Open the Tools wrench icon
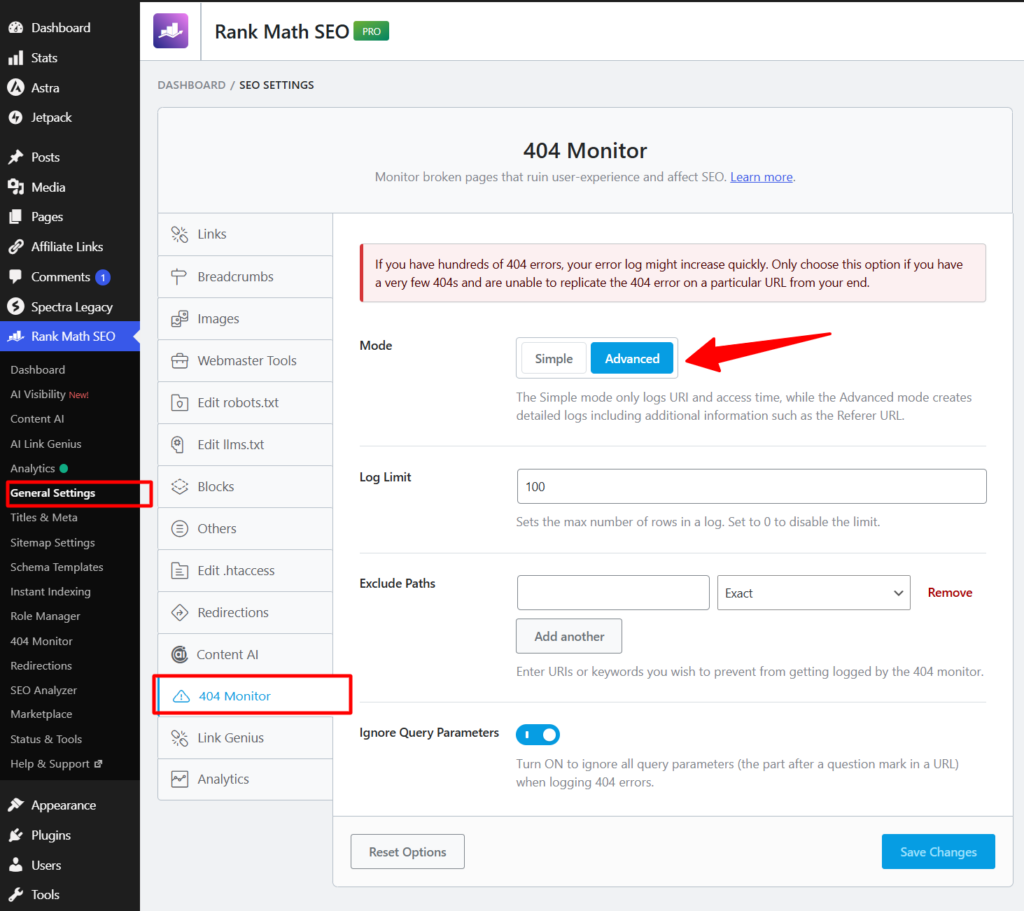The height and width of the screenshot is (911, 1024). tap(16, 895)
